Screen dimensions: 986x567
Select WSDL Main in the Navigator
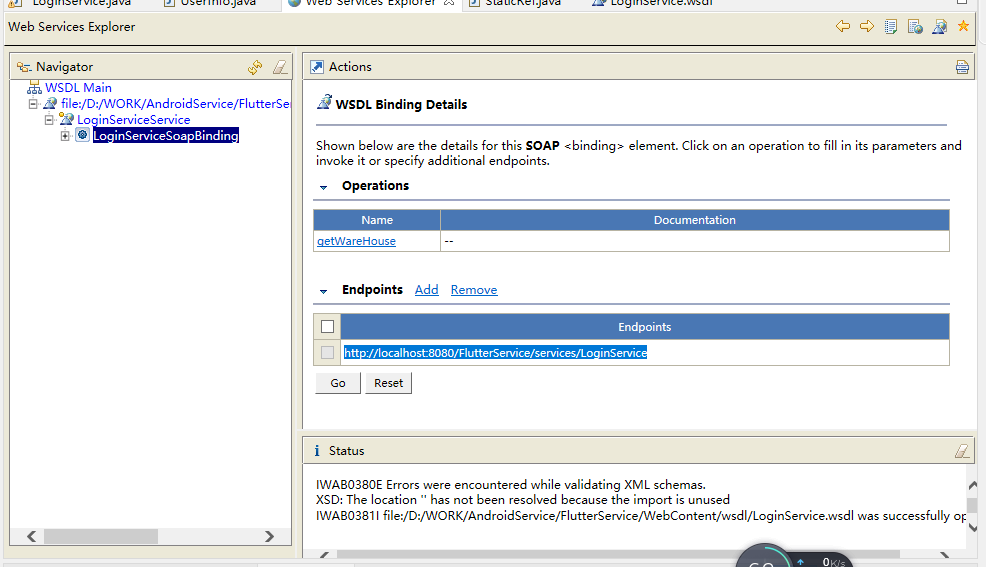(78, 87)
